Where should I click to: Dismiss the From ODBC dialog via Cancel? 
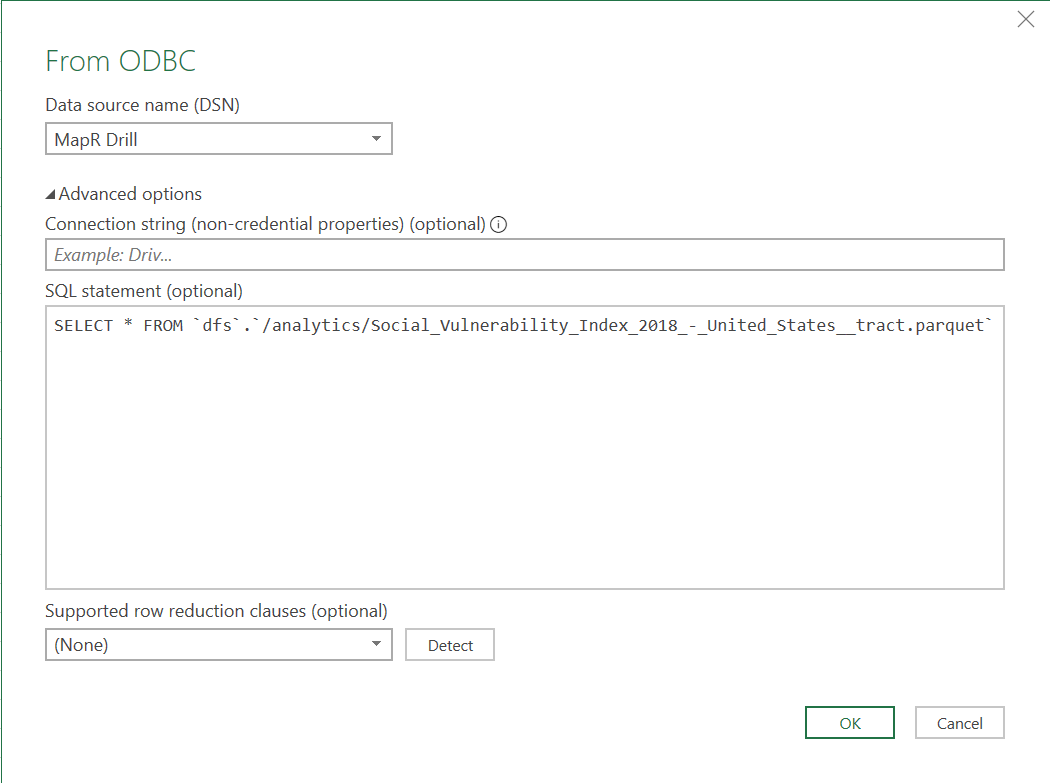[x=959, y=722]
